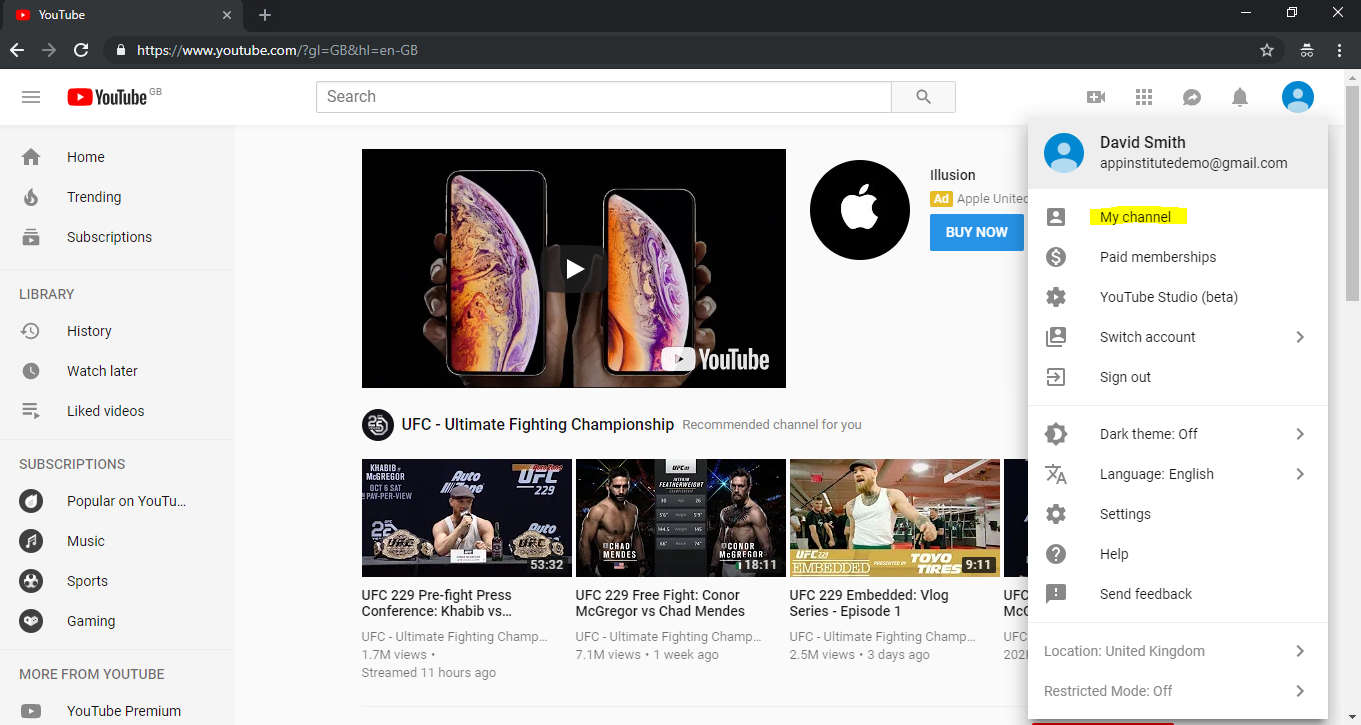The width and height of the screenshot is (1361, 725).
Task: Expand the Location submenu arrow
Action: coord(1300,651)
